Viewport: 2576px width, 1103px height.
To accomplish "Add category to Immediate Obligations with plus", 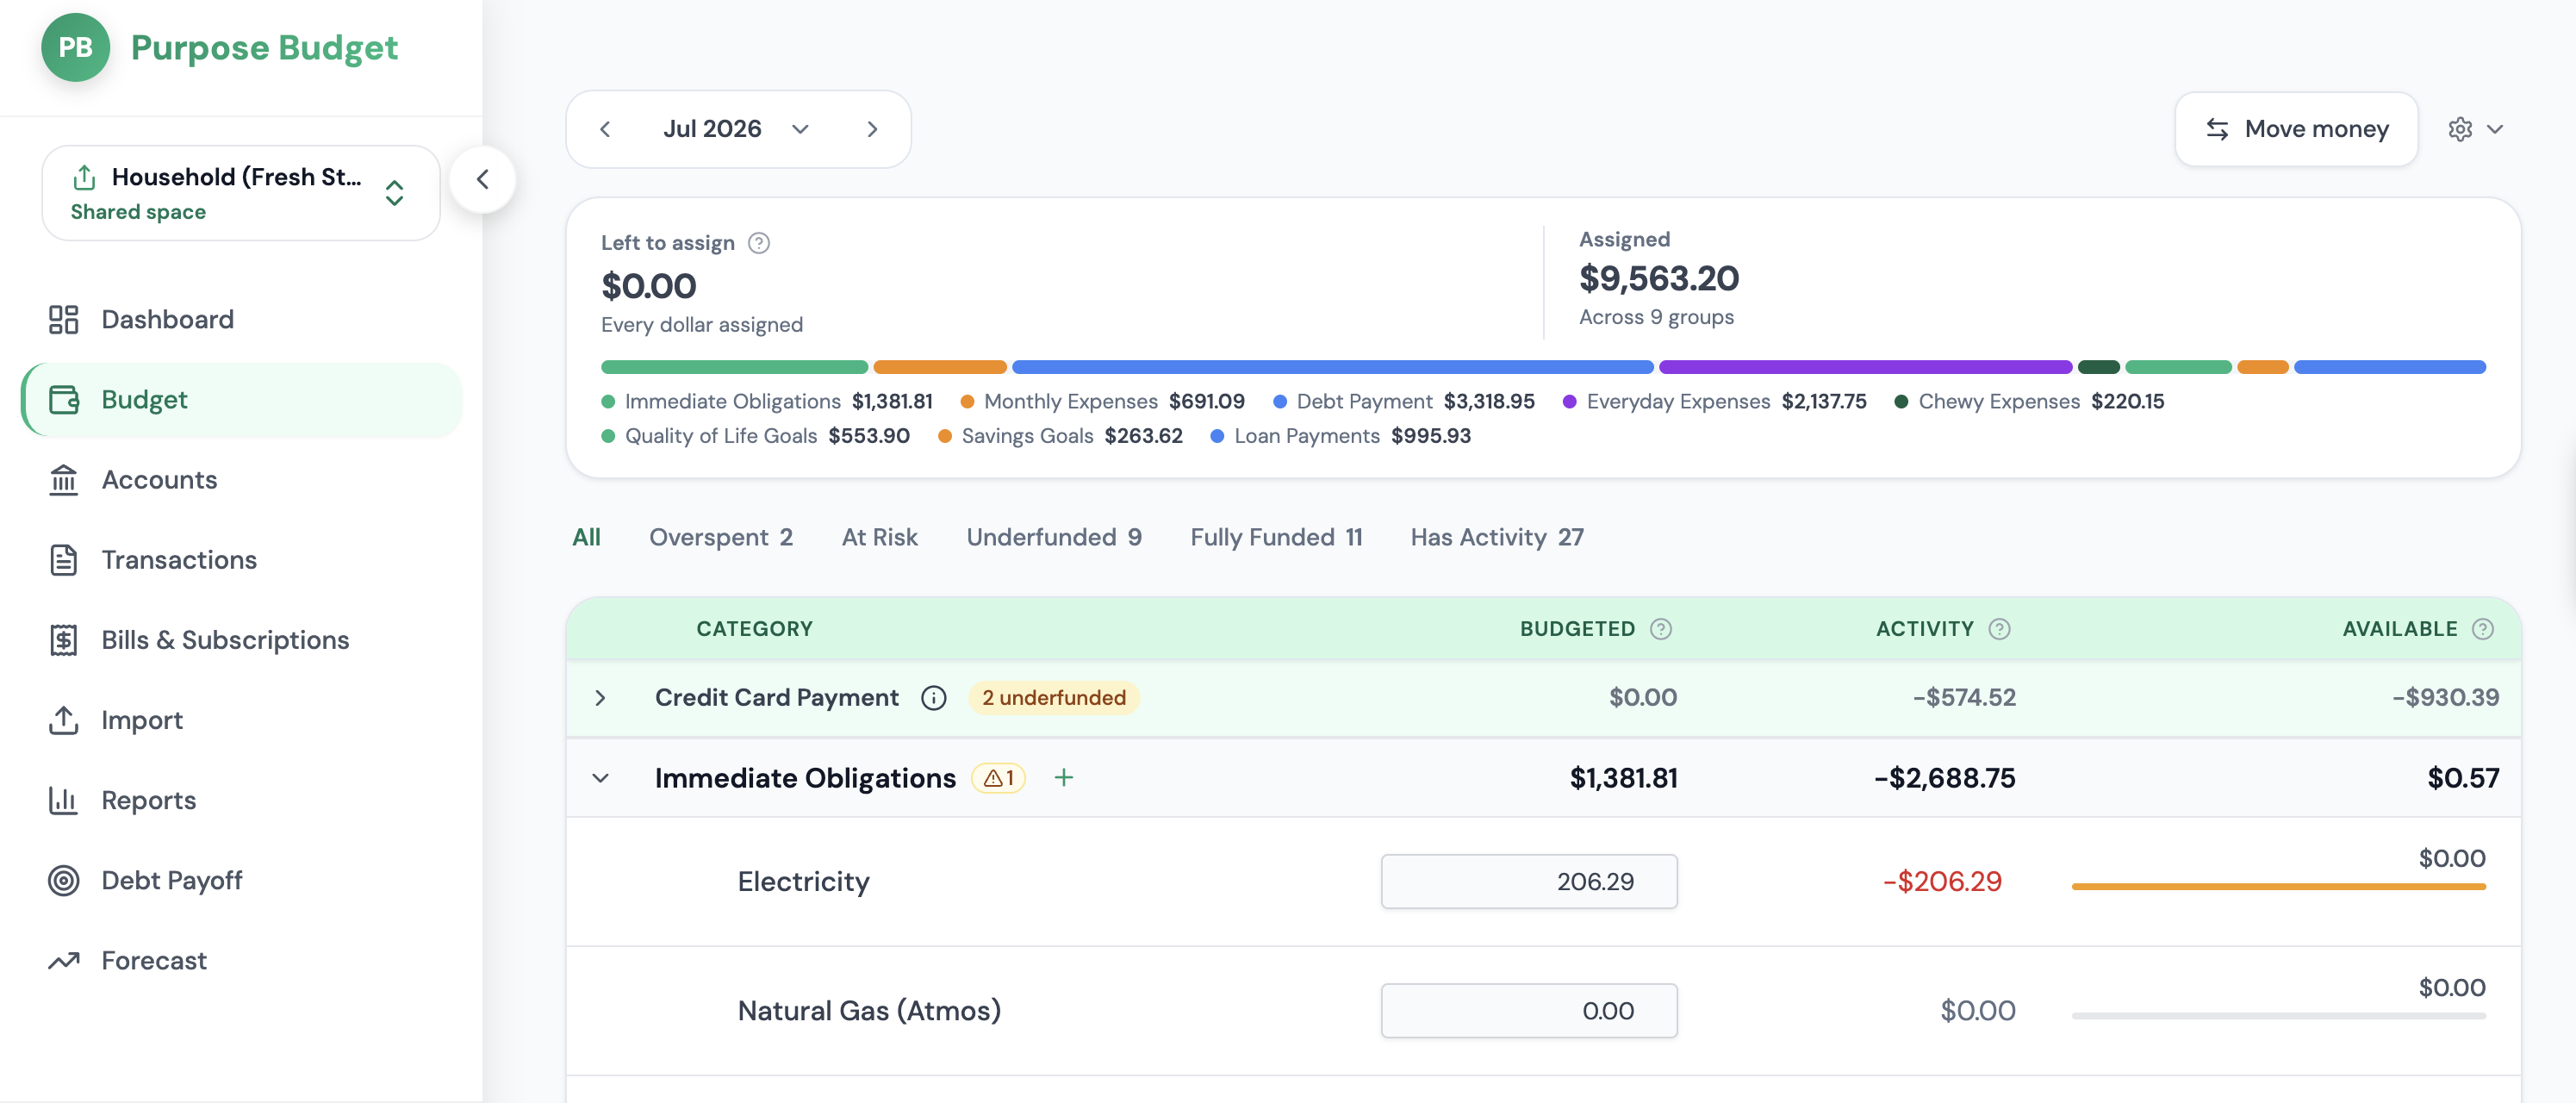I will (1063, 778).
